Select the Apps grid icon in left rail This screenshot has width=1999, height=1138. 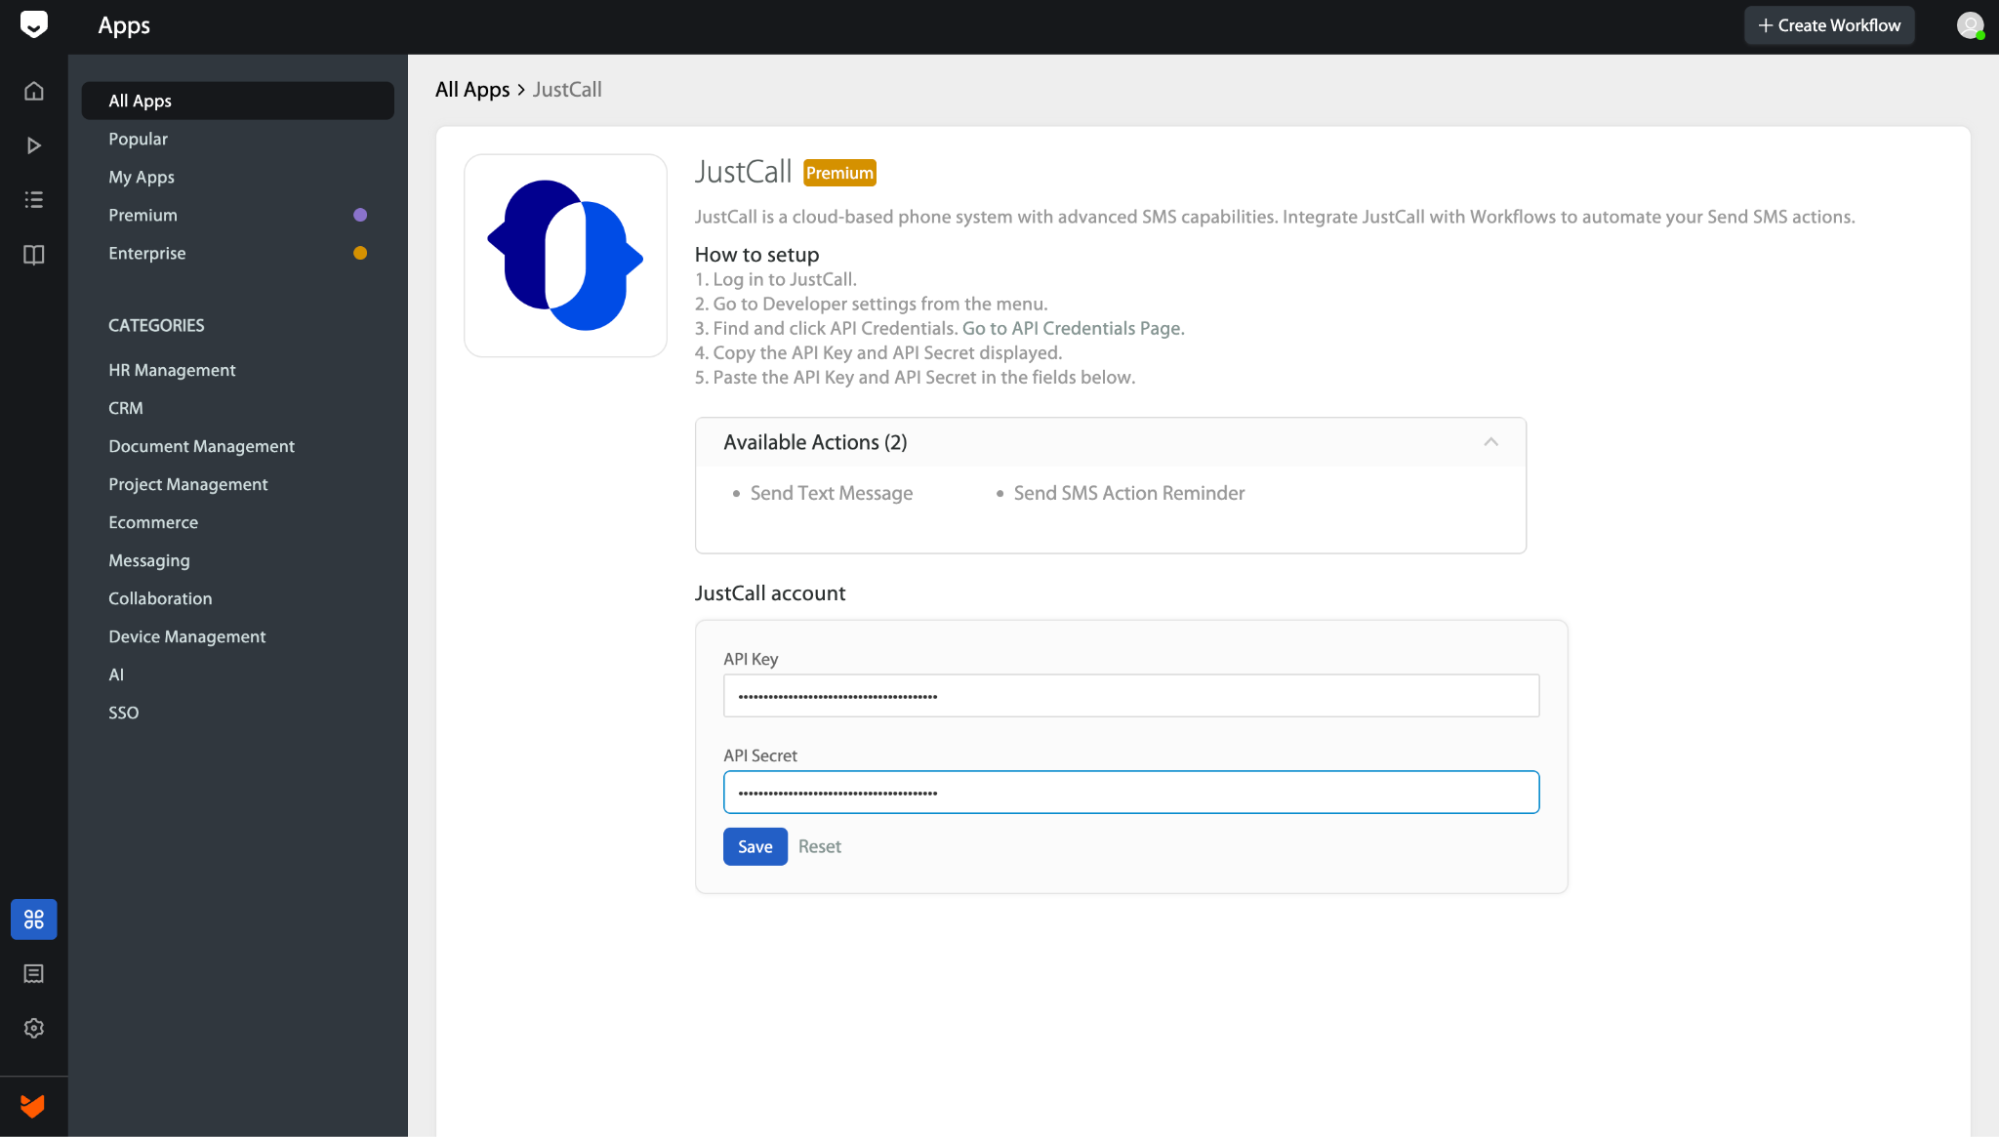click(34, 920)
